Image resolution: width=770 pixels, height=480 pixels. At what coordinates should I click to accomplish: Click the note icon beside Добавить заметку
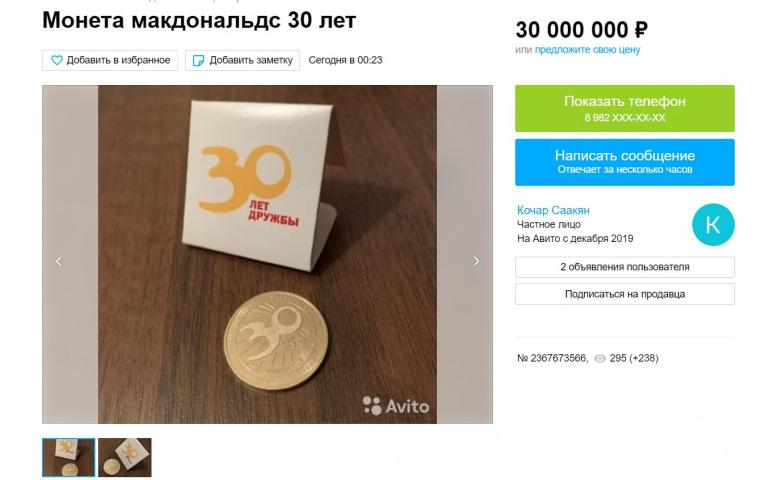(x=198, y=60)
